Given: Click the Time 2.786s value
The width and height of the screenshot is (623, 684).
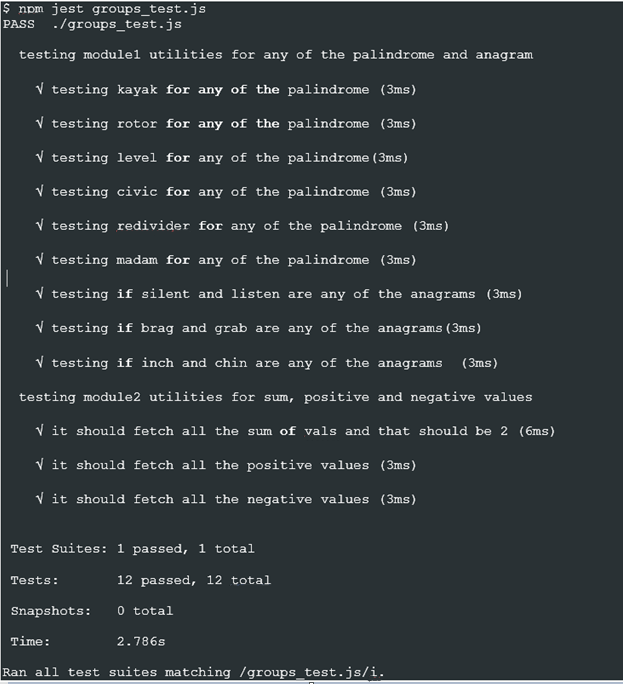Looking at the screenshot, I should point(142,640).
